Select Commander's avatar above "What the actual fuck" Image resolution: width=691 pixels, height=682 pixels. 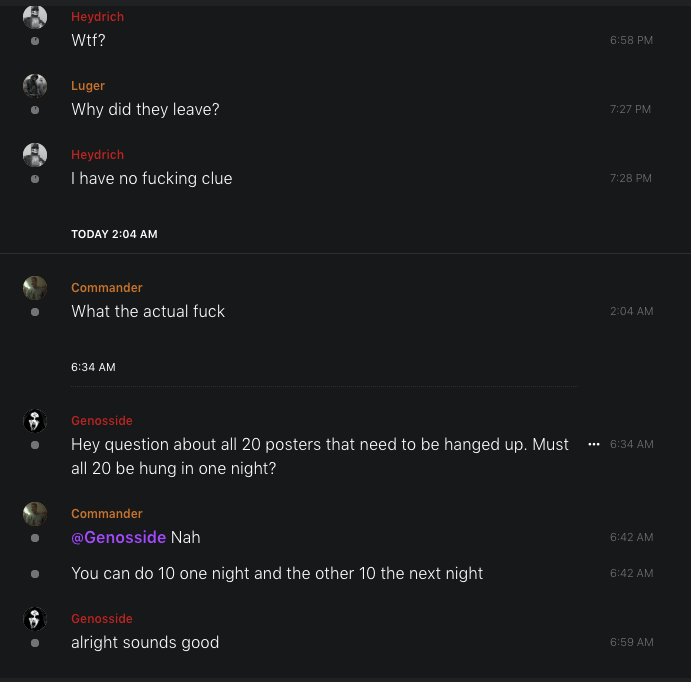pos(35,288)
